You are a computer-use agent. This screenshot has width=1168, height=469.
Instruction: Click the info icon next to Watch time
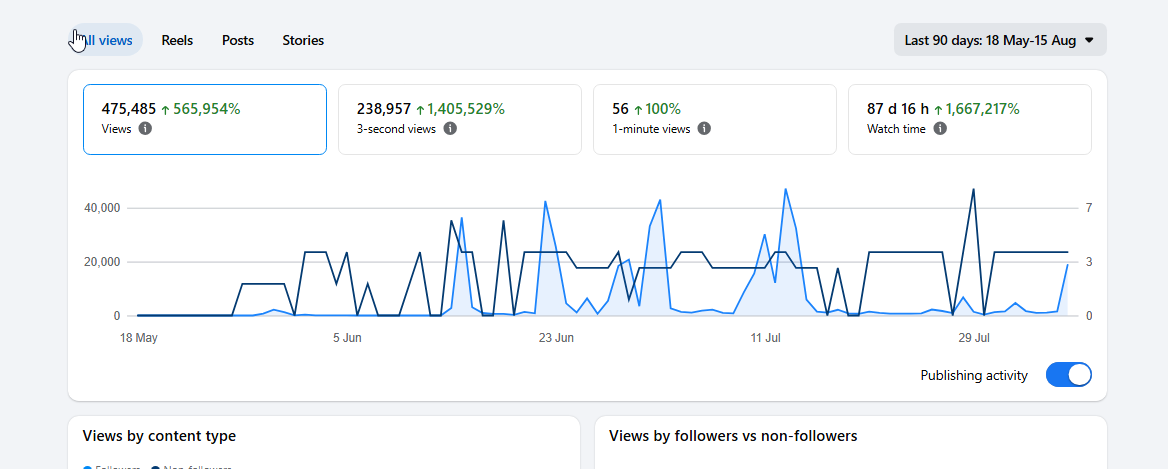point(940,129)
